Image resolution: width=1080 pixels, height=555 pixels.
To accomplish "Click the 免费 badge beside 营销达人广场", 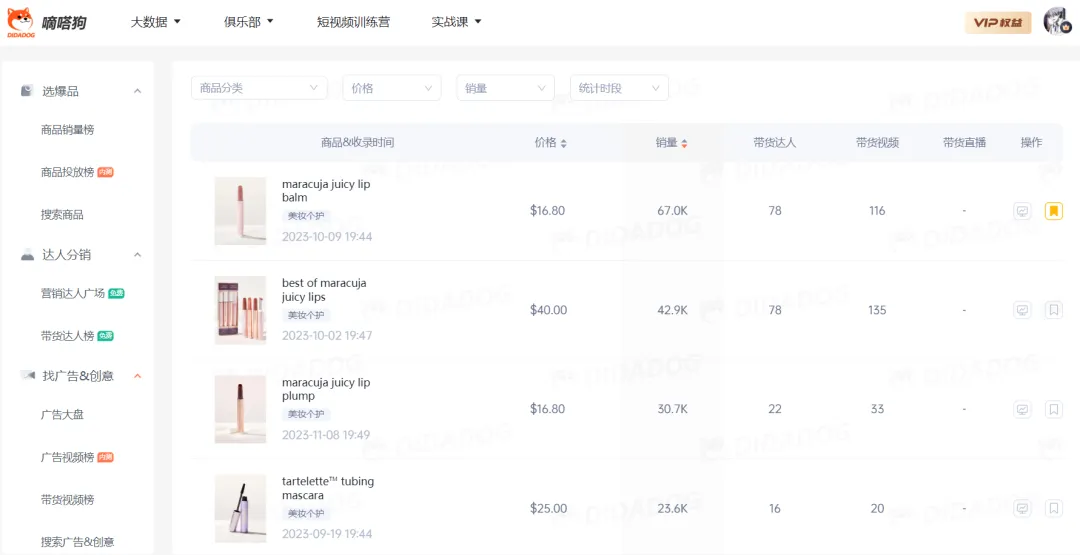I will pos(116,293).
